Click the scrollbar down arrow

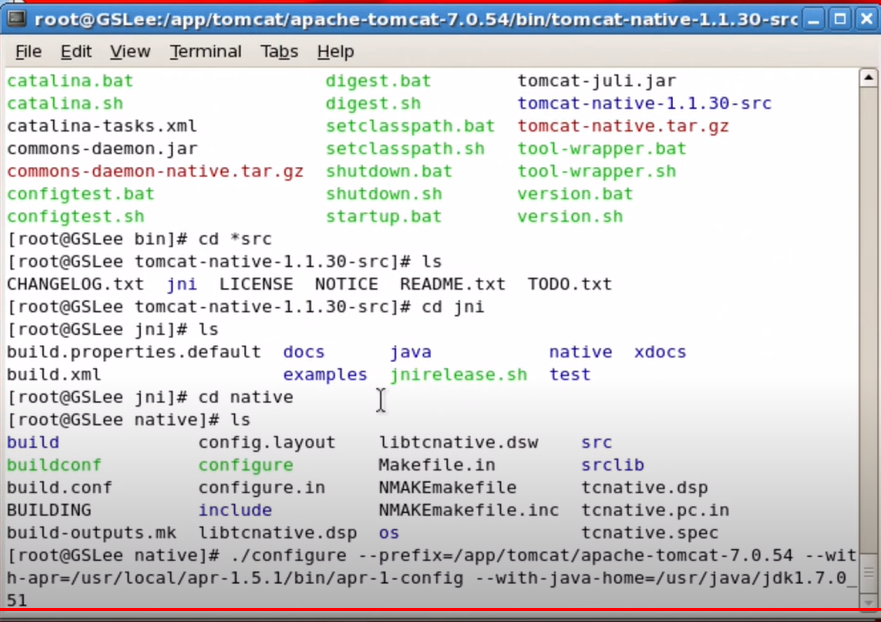pos(868,602)
